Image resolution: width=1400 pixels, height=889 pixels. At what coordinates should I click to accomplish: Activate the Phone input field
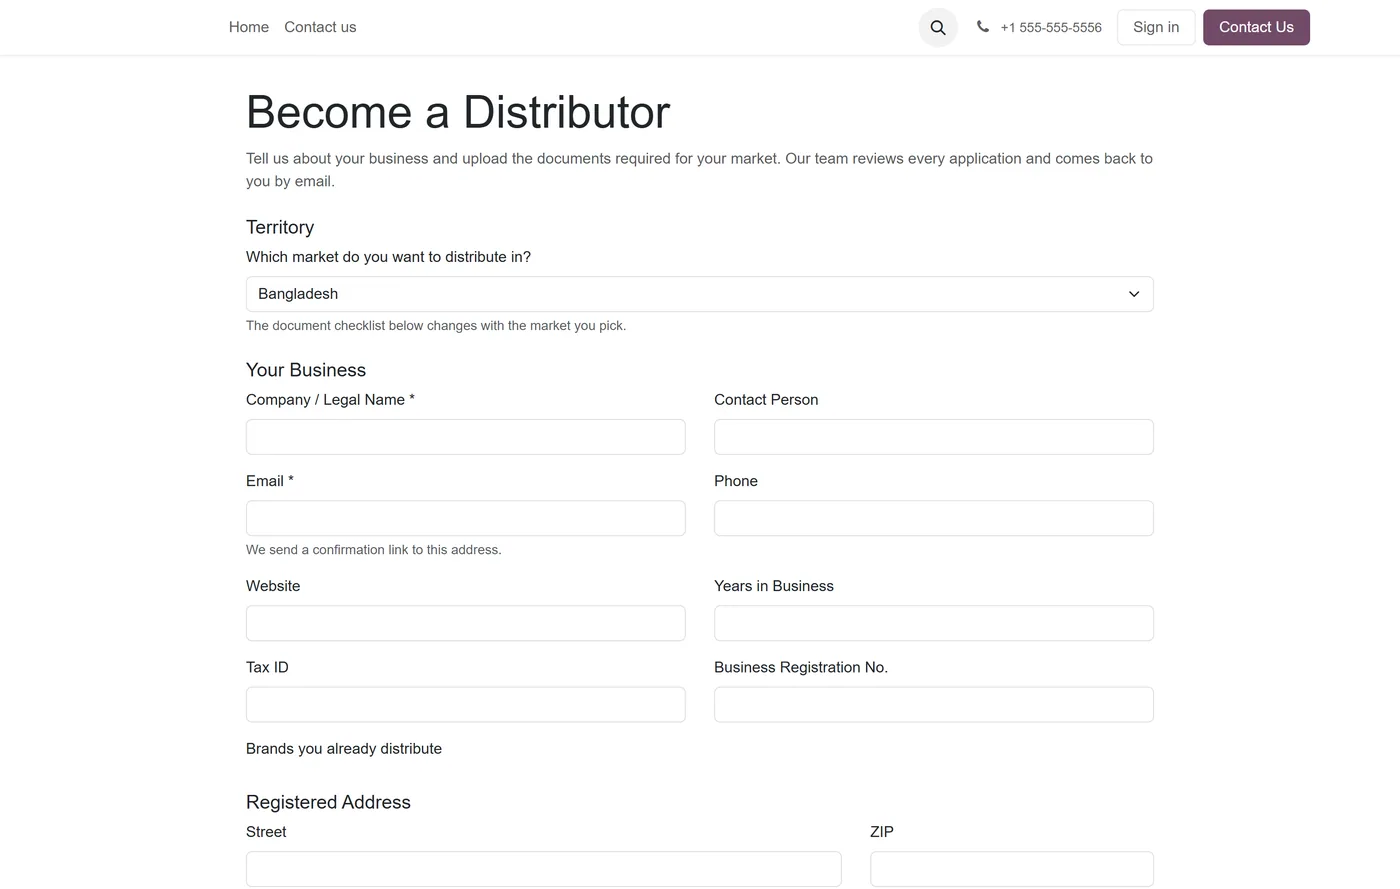tap(934, 518)
